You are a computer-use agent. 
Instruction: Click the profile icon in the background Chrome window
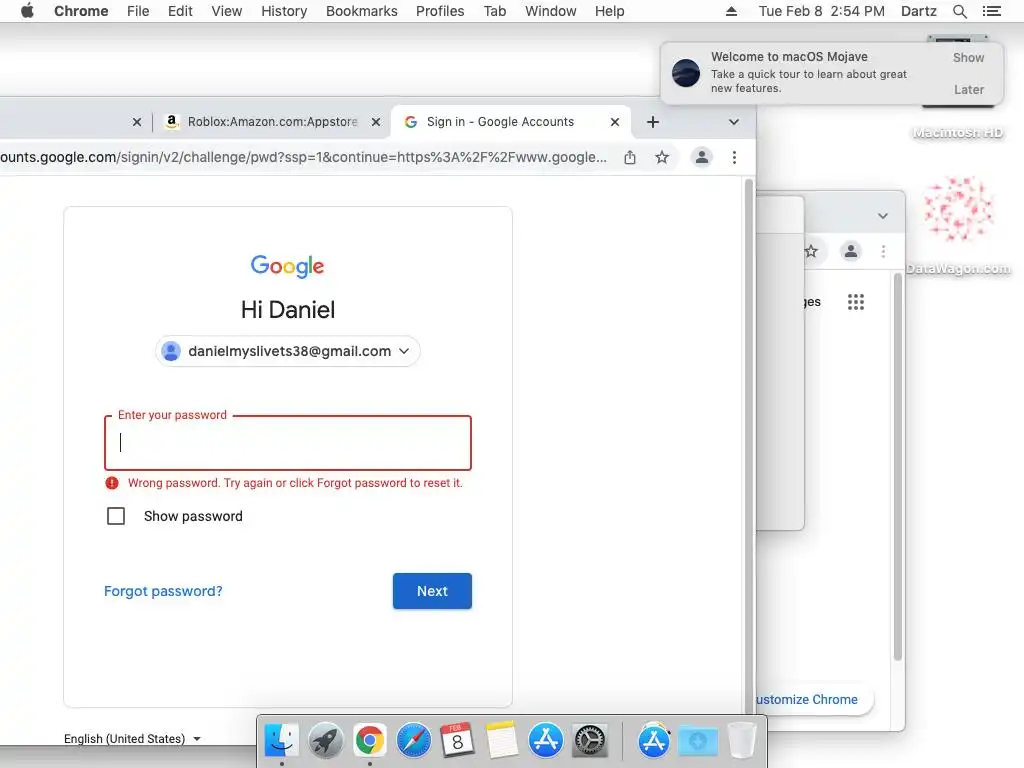coord(851,251)
